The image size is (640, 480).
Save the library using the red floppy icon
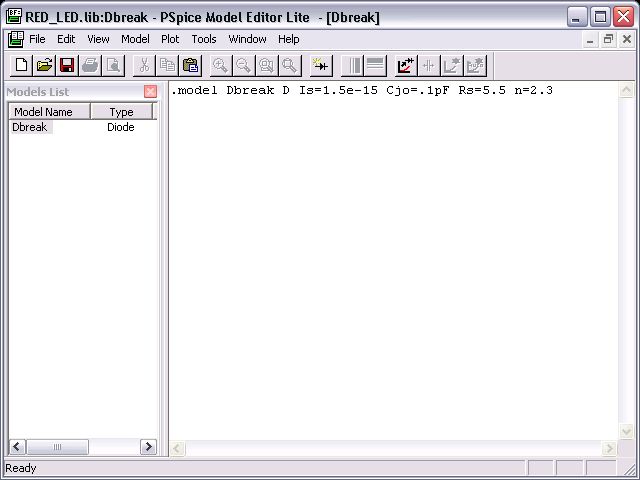[x=67, y=65]
